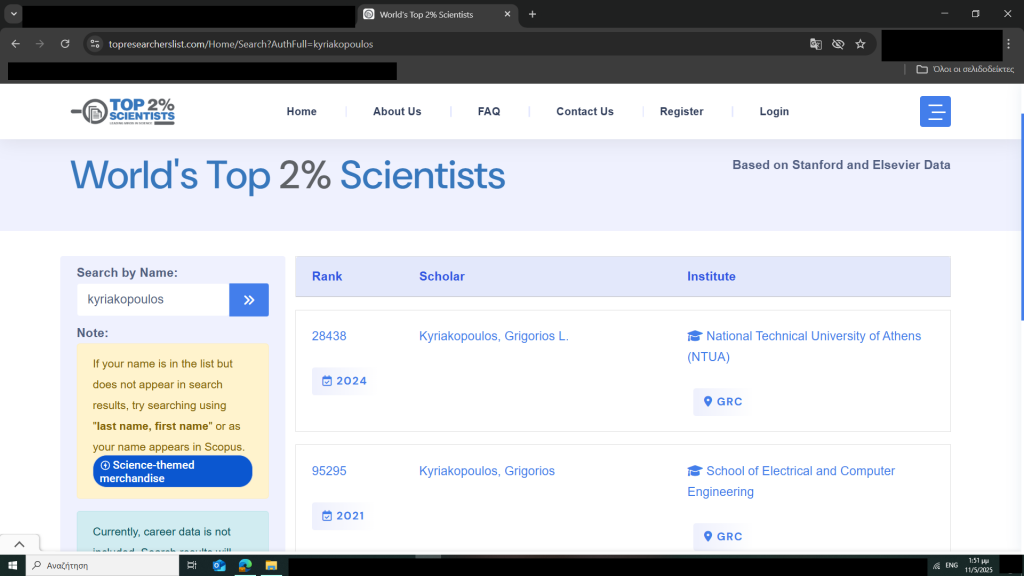Viewport: 1024px width, 576px height.
Task: Open scholar Kyriakopoulos, Grigorios L. link
Action: (x=494, y=336)
